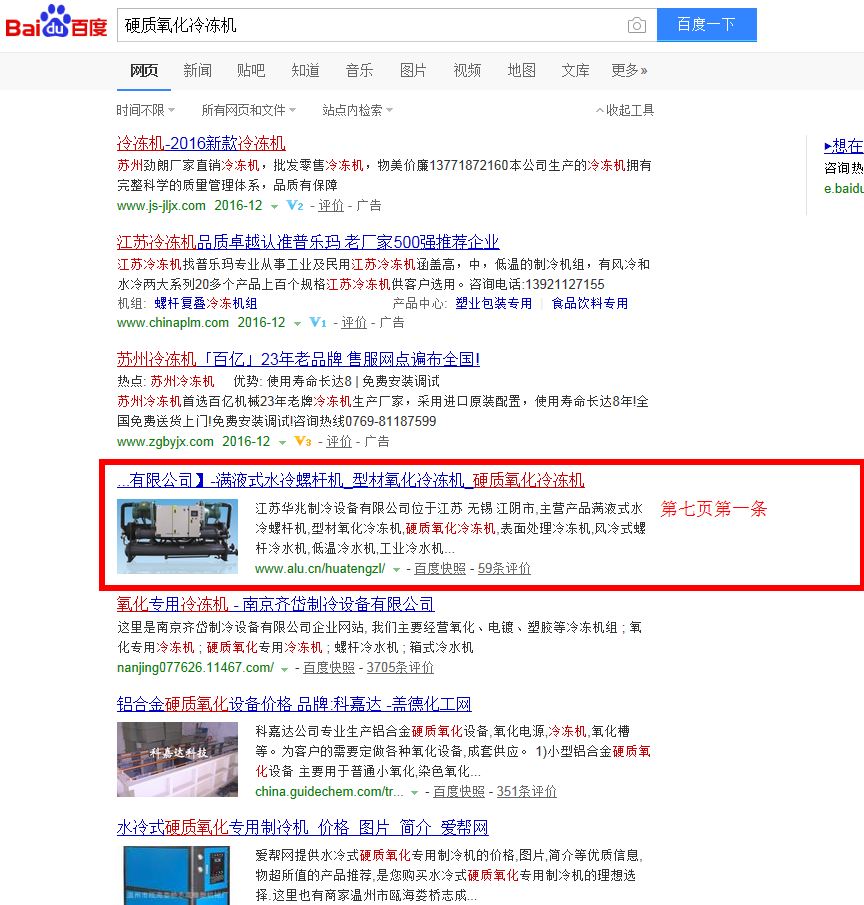Click green URL nanjing077626.11467.com/
Viewport: 864px width, 905px height.
[195, 668]
